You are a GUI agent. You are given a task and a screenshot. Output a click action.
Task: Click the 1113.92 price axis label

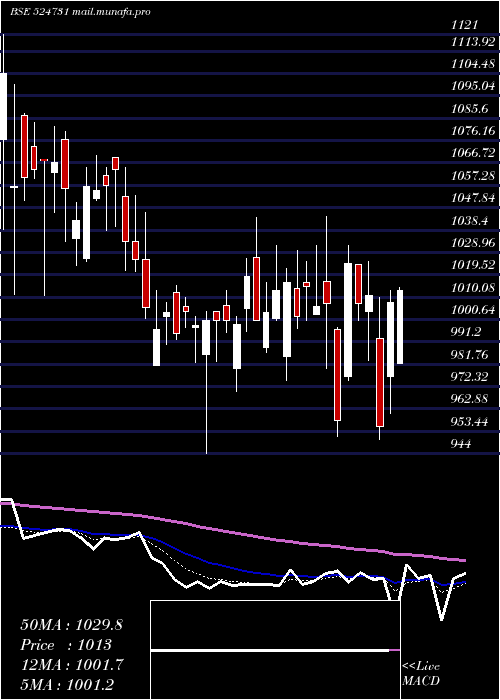(x=473, y=42)
